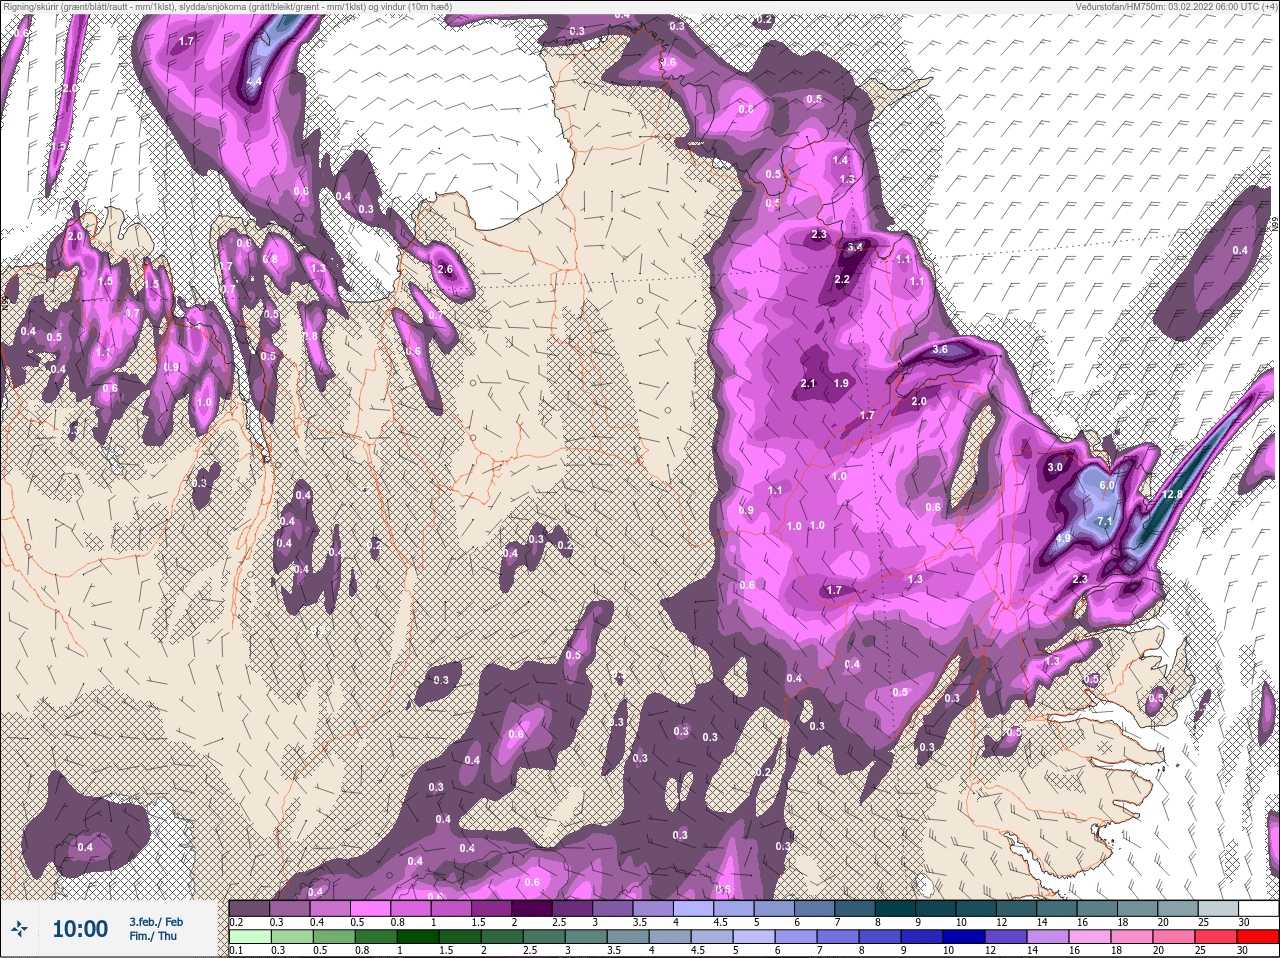Click the bottom legend swatch between 0.1 and 0.3
Viewport: 1280px width, 958px height.
tap(249, 937)
